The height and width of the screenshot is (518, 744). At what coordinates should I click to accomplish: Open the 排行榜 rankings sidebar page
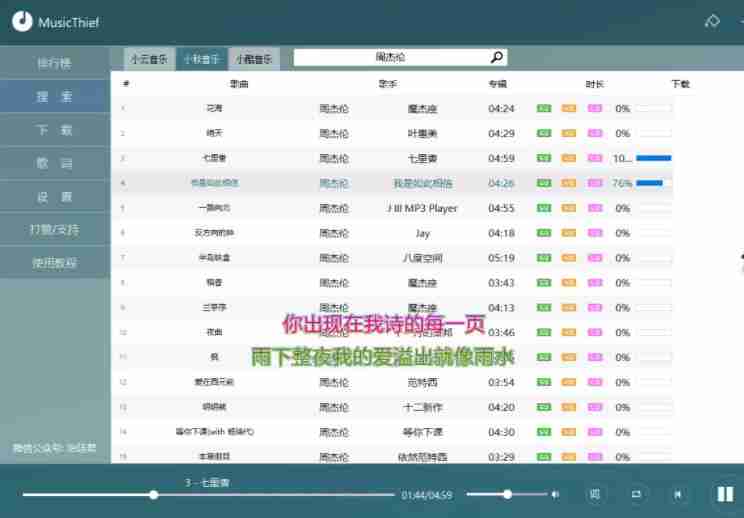tap(55, 63)
